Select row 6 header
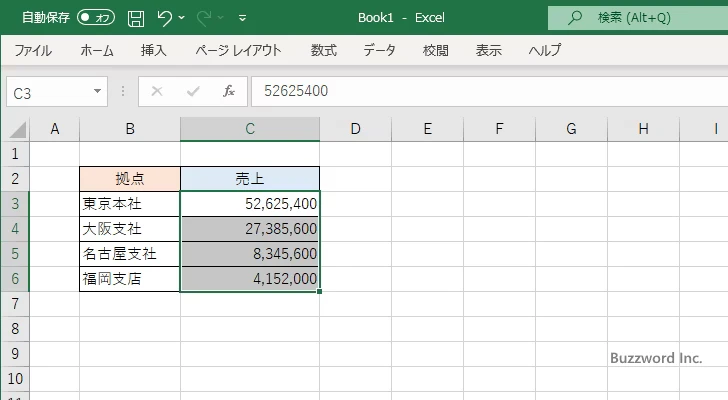Image resolution: width=728 pixels, height=400 pixels. [15, 279]
